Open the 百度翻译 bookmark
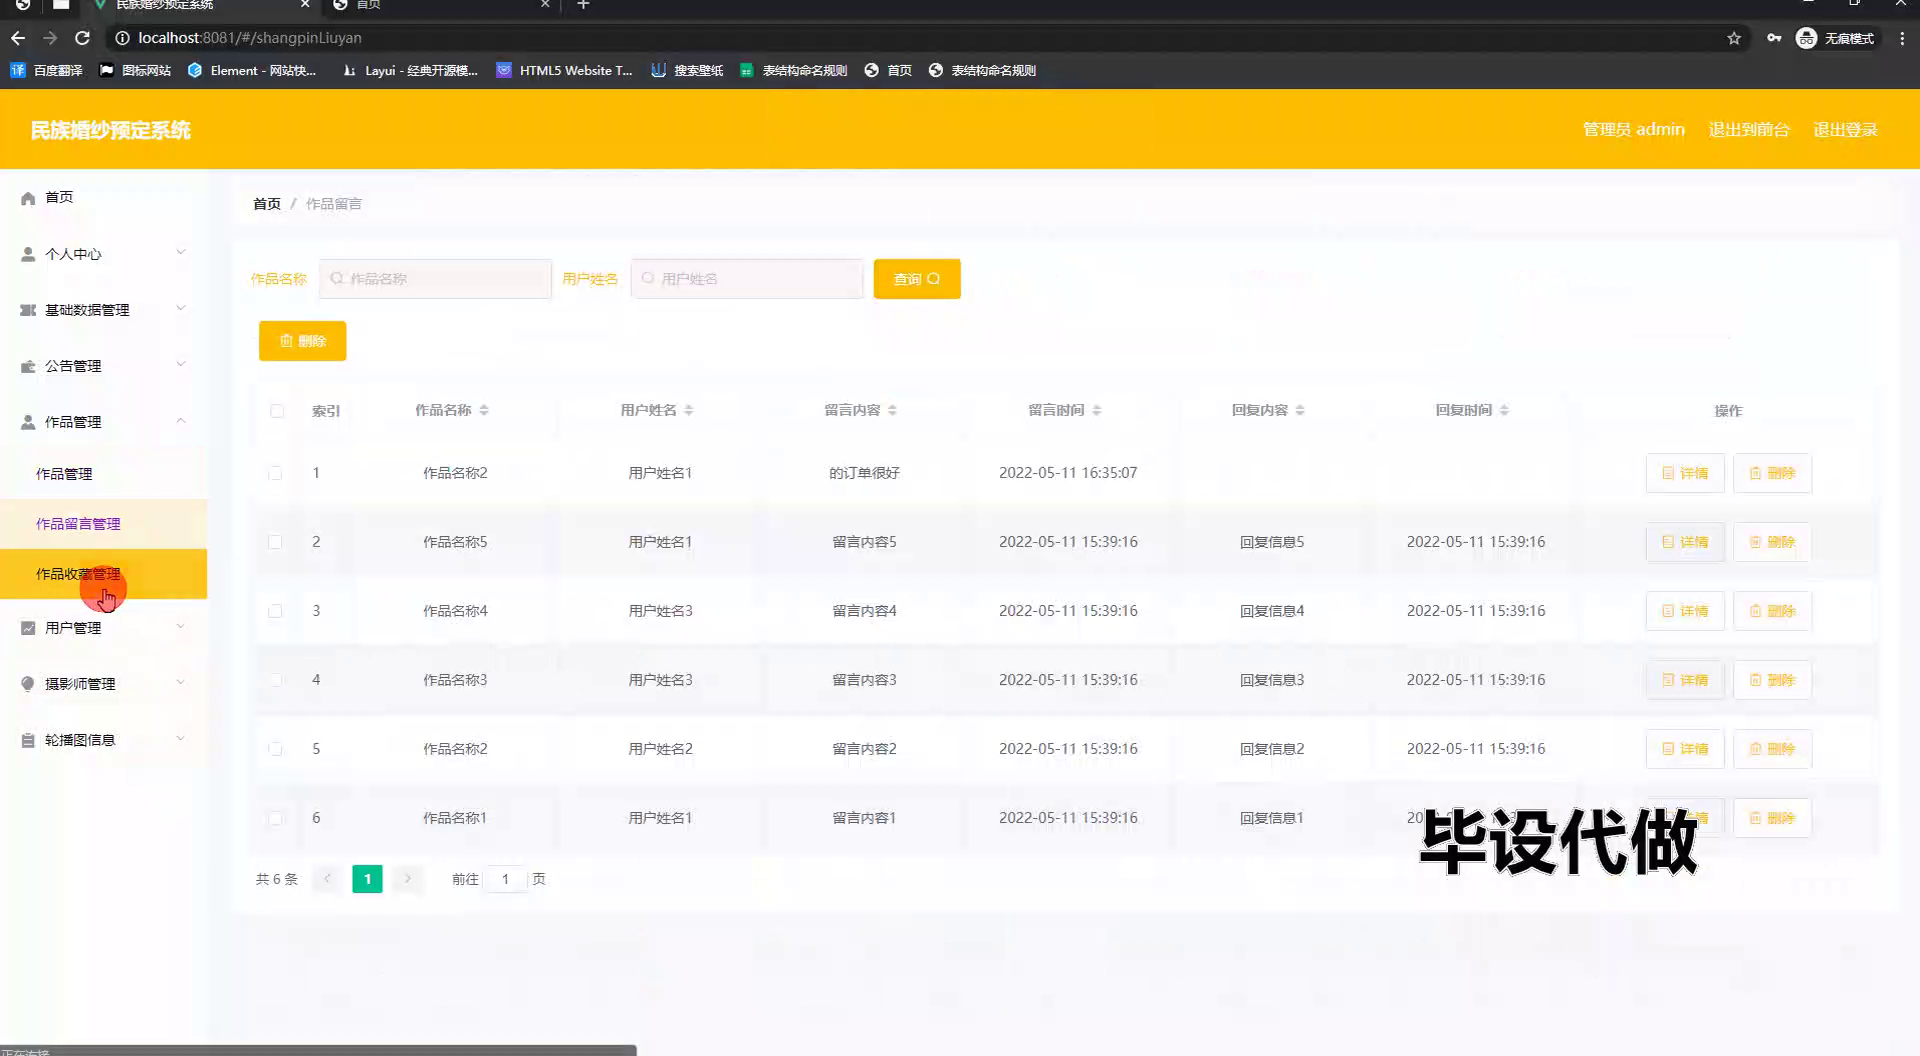The width and height of the screenshot is (1920, 1056). point(46,70)
